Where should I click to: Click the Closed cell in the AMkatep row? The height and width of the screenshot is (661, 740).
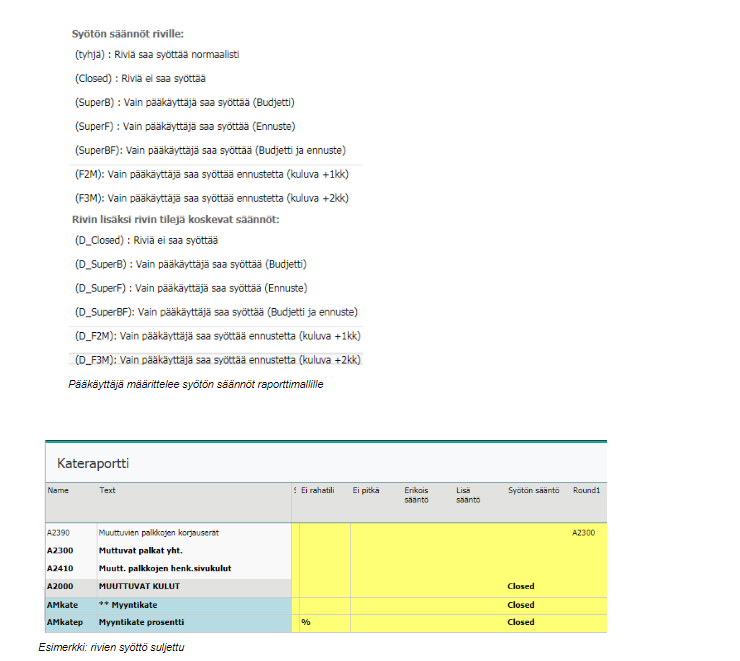click(520, 622)
